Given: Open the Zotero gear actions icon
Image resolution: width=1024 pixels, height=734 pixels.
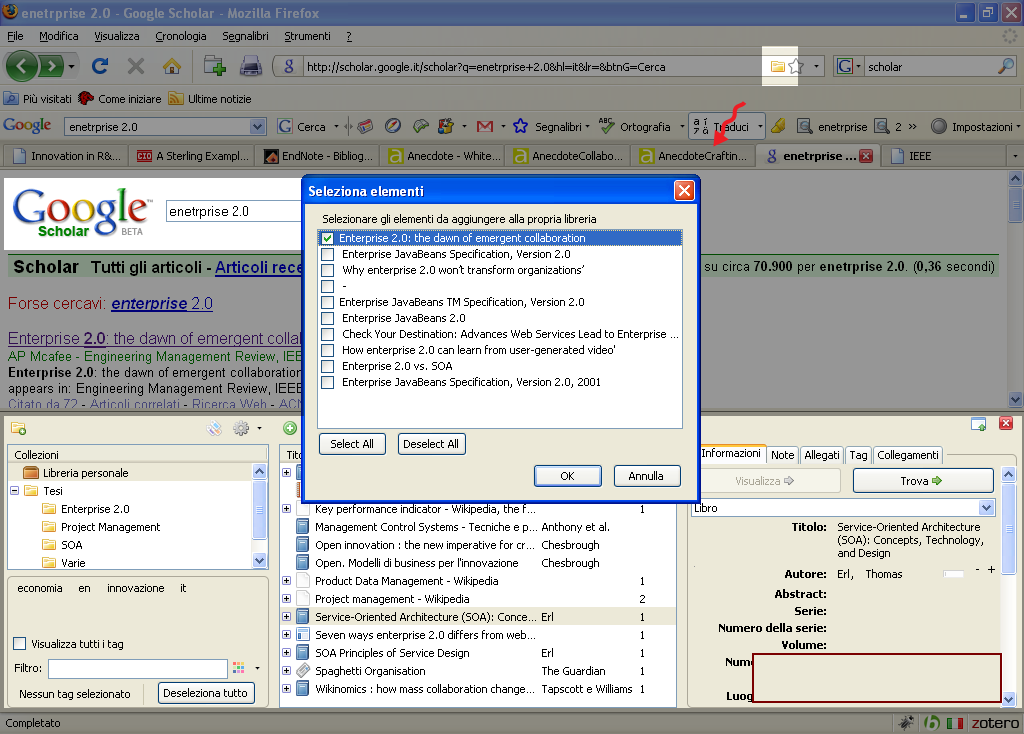Looking at the screenshot, I should point(241,428).
